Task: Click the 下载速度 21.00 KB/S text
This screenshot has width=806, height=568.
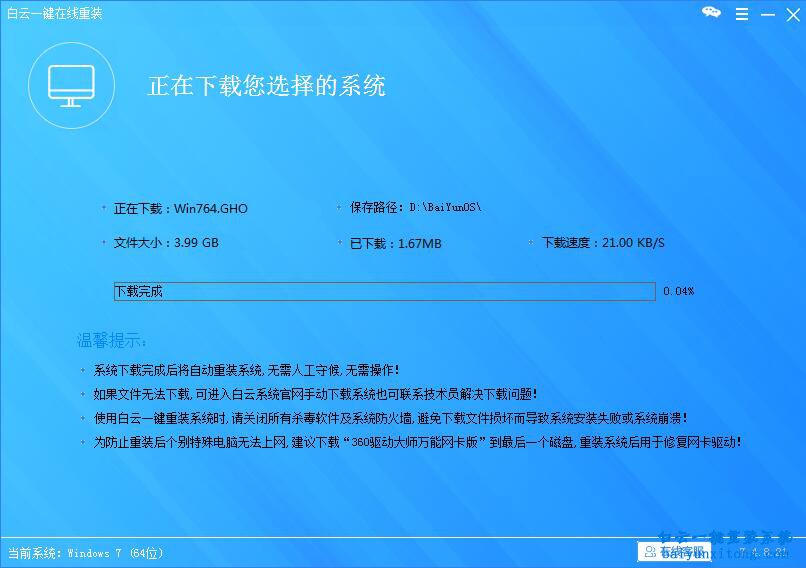Action: coord(603,243)
